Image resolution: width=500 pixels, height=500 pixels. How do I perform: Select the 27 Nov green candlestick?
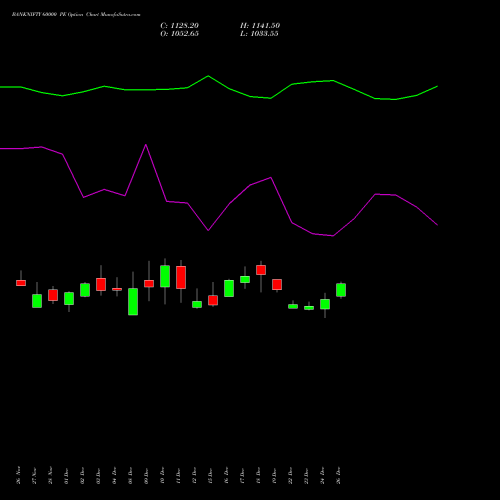tap(37, 301)
